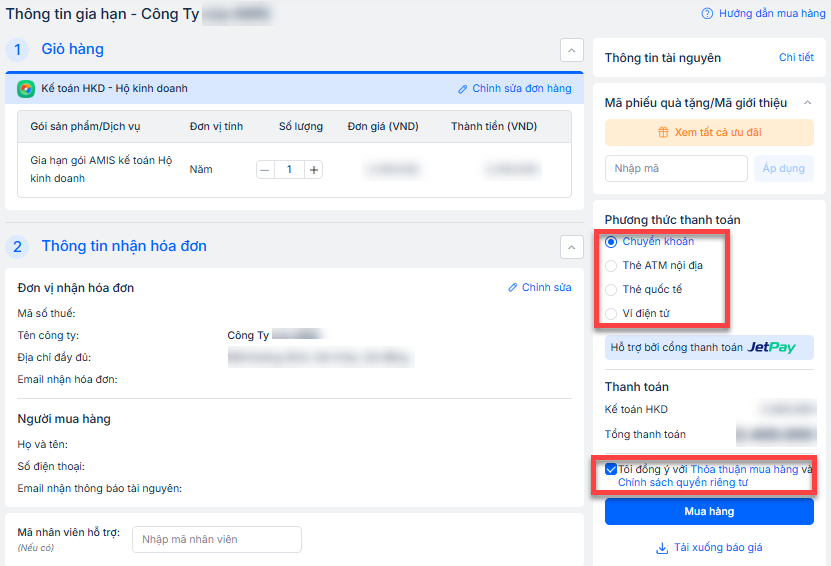The height and width of the screenshot is (566, 831).
Task: Open the Chi tiết resource details link
Action: pyautogui.click(x=796, y=58)
